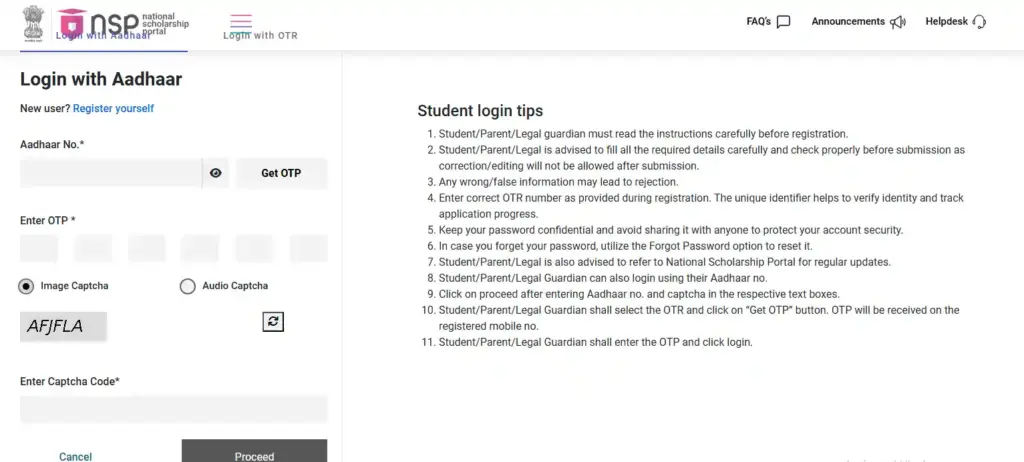Click the Government of India emblem
Viewport: 1024px width, 462px height.
[33, 22]
